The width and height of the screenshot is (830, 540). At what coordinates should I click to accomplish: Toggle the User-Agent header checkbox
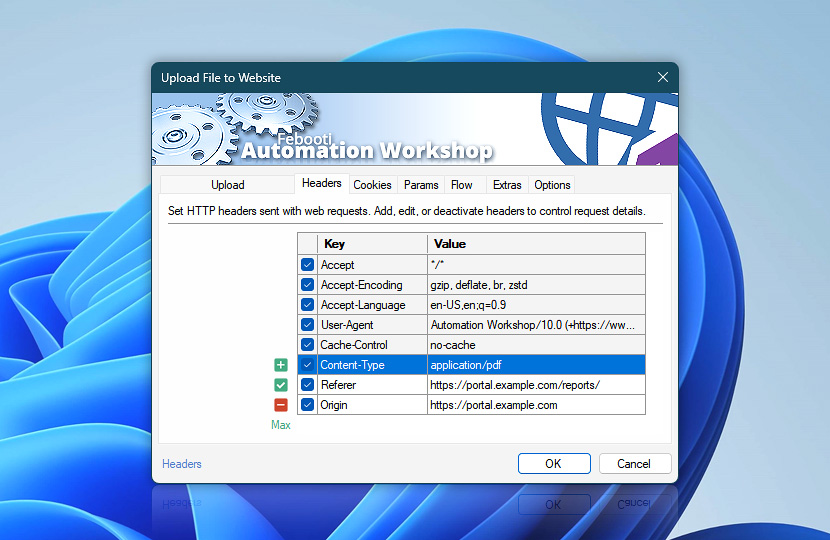[x=308, y=325]
